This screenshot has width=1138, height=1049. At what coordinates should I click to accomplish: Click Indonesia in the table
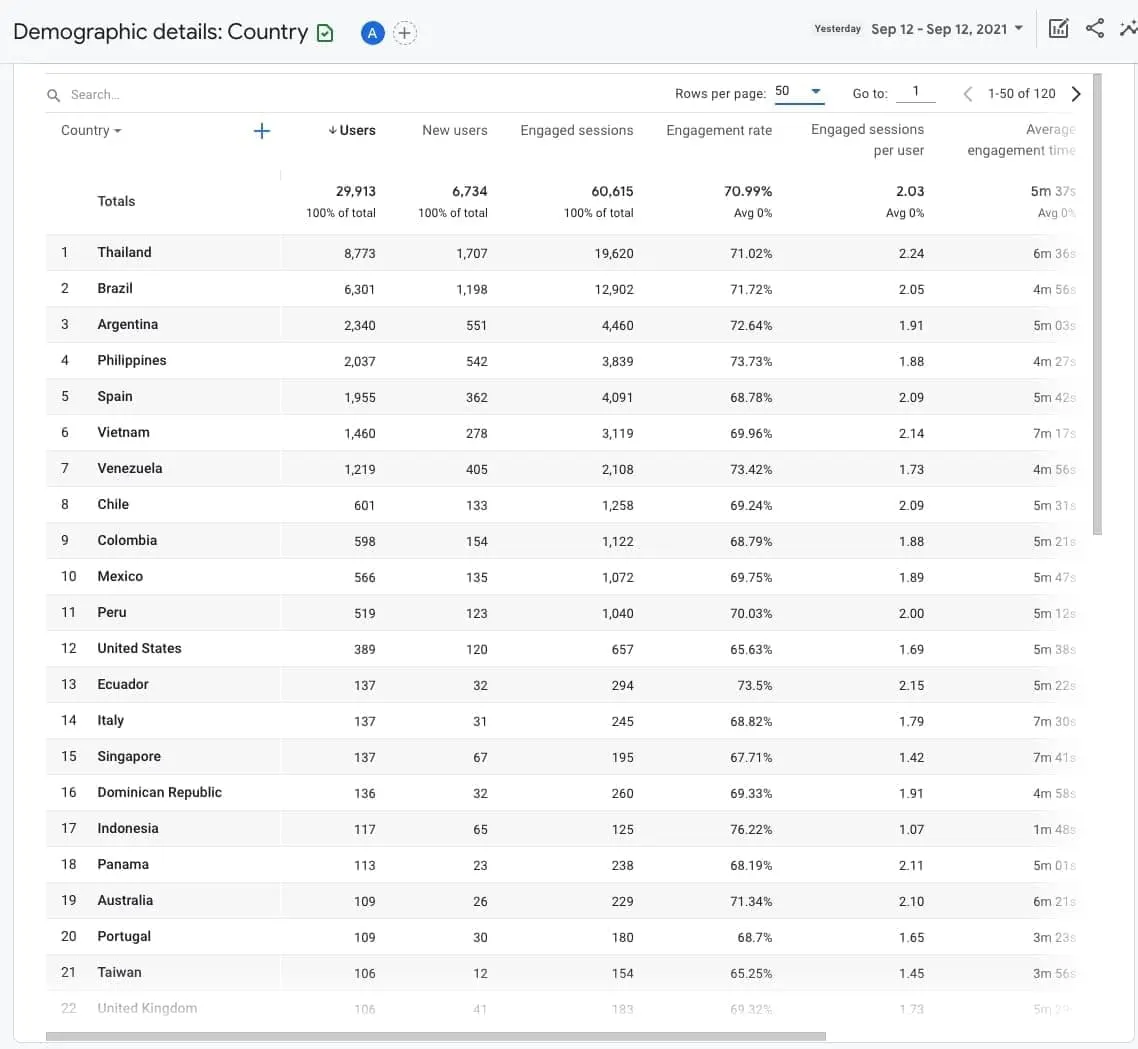tap(128, 828)
